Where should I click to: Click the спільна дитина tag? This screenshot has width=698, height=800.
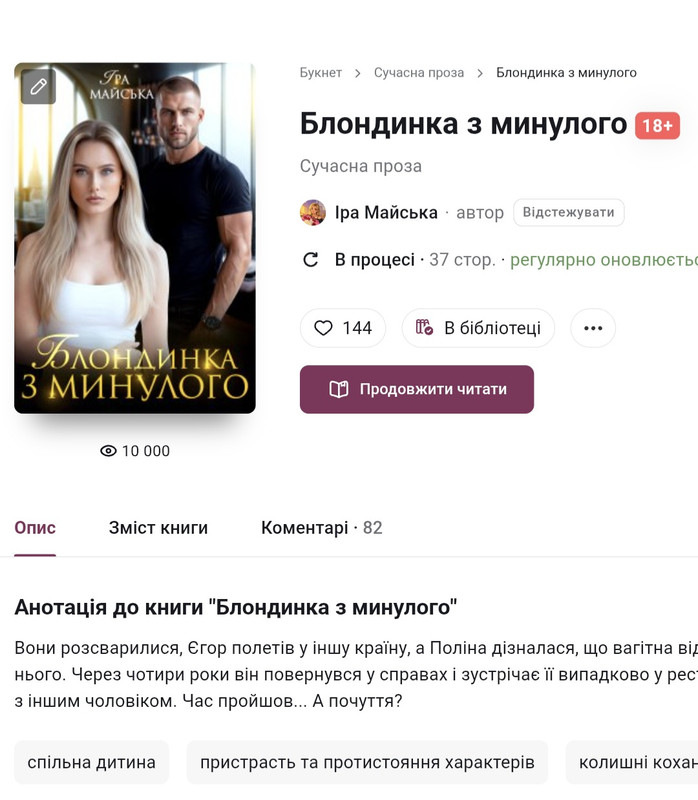click(x=91, y=762)
